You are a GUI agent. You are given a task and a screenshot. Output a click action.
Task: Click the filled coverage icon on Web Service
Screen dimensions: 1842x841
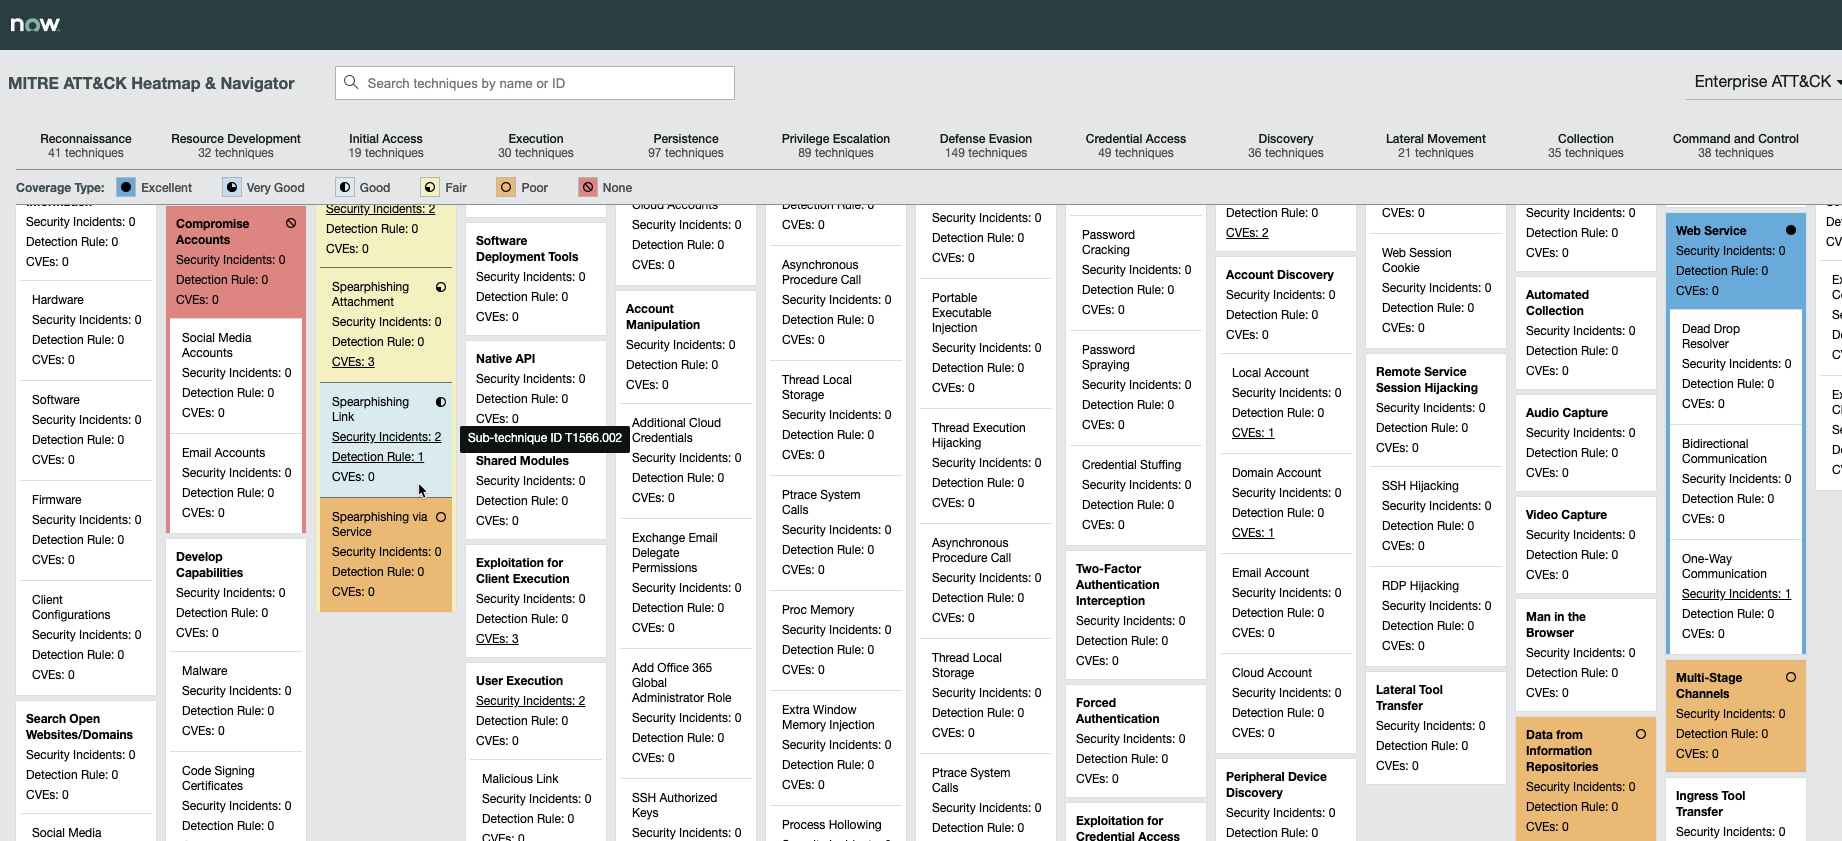click(1791, 230)
